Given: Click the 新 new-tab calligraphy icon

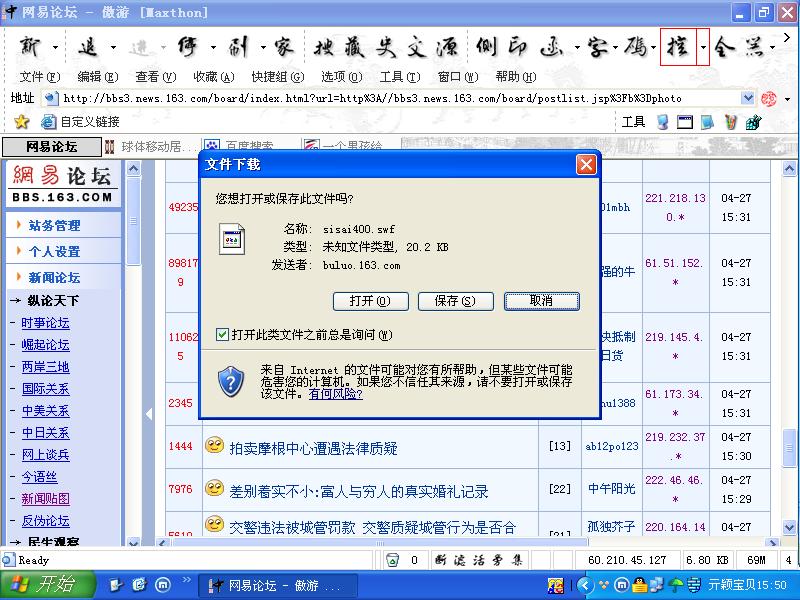Looking at the screenshot, I should [31, 47].
